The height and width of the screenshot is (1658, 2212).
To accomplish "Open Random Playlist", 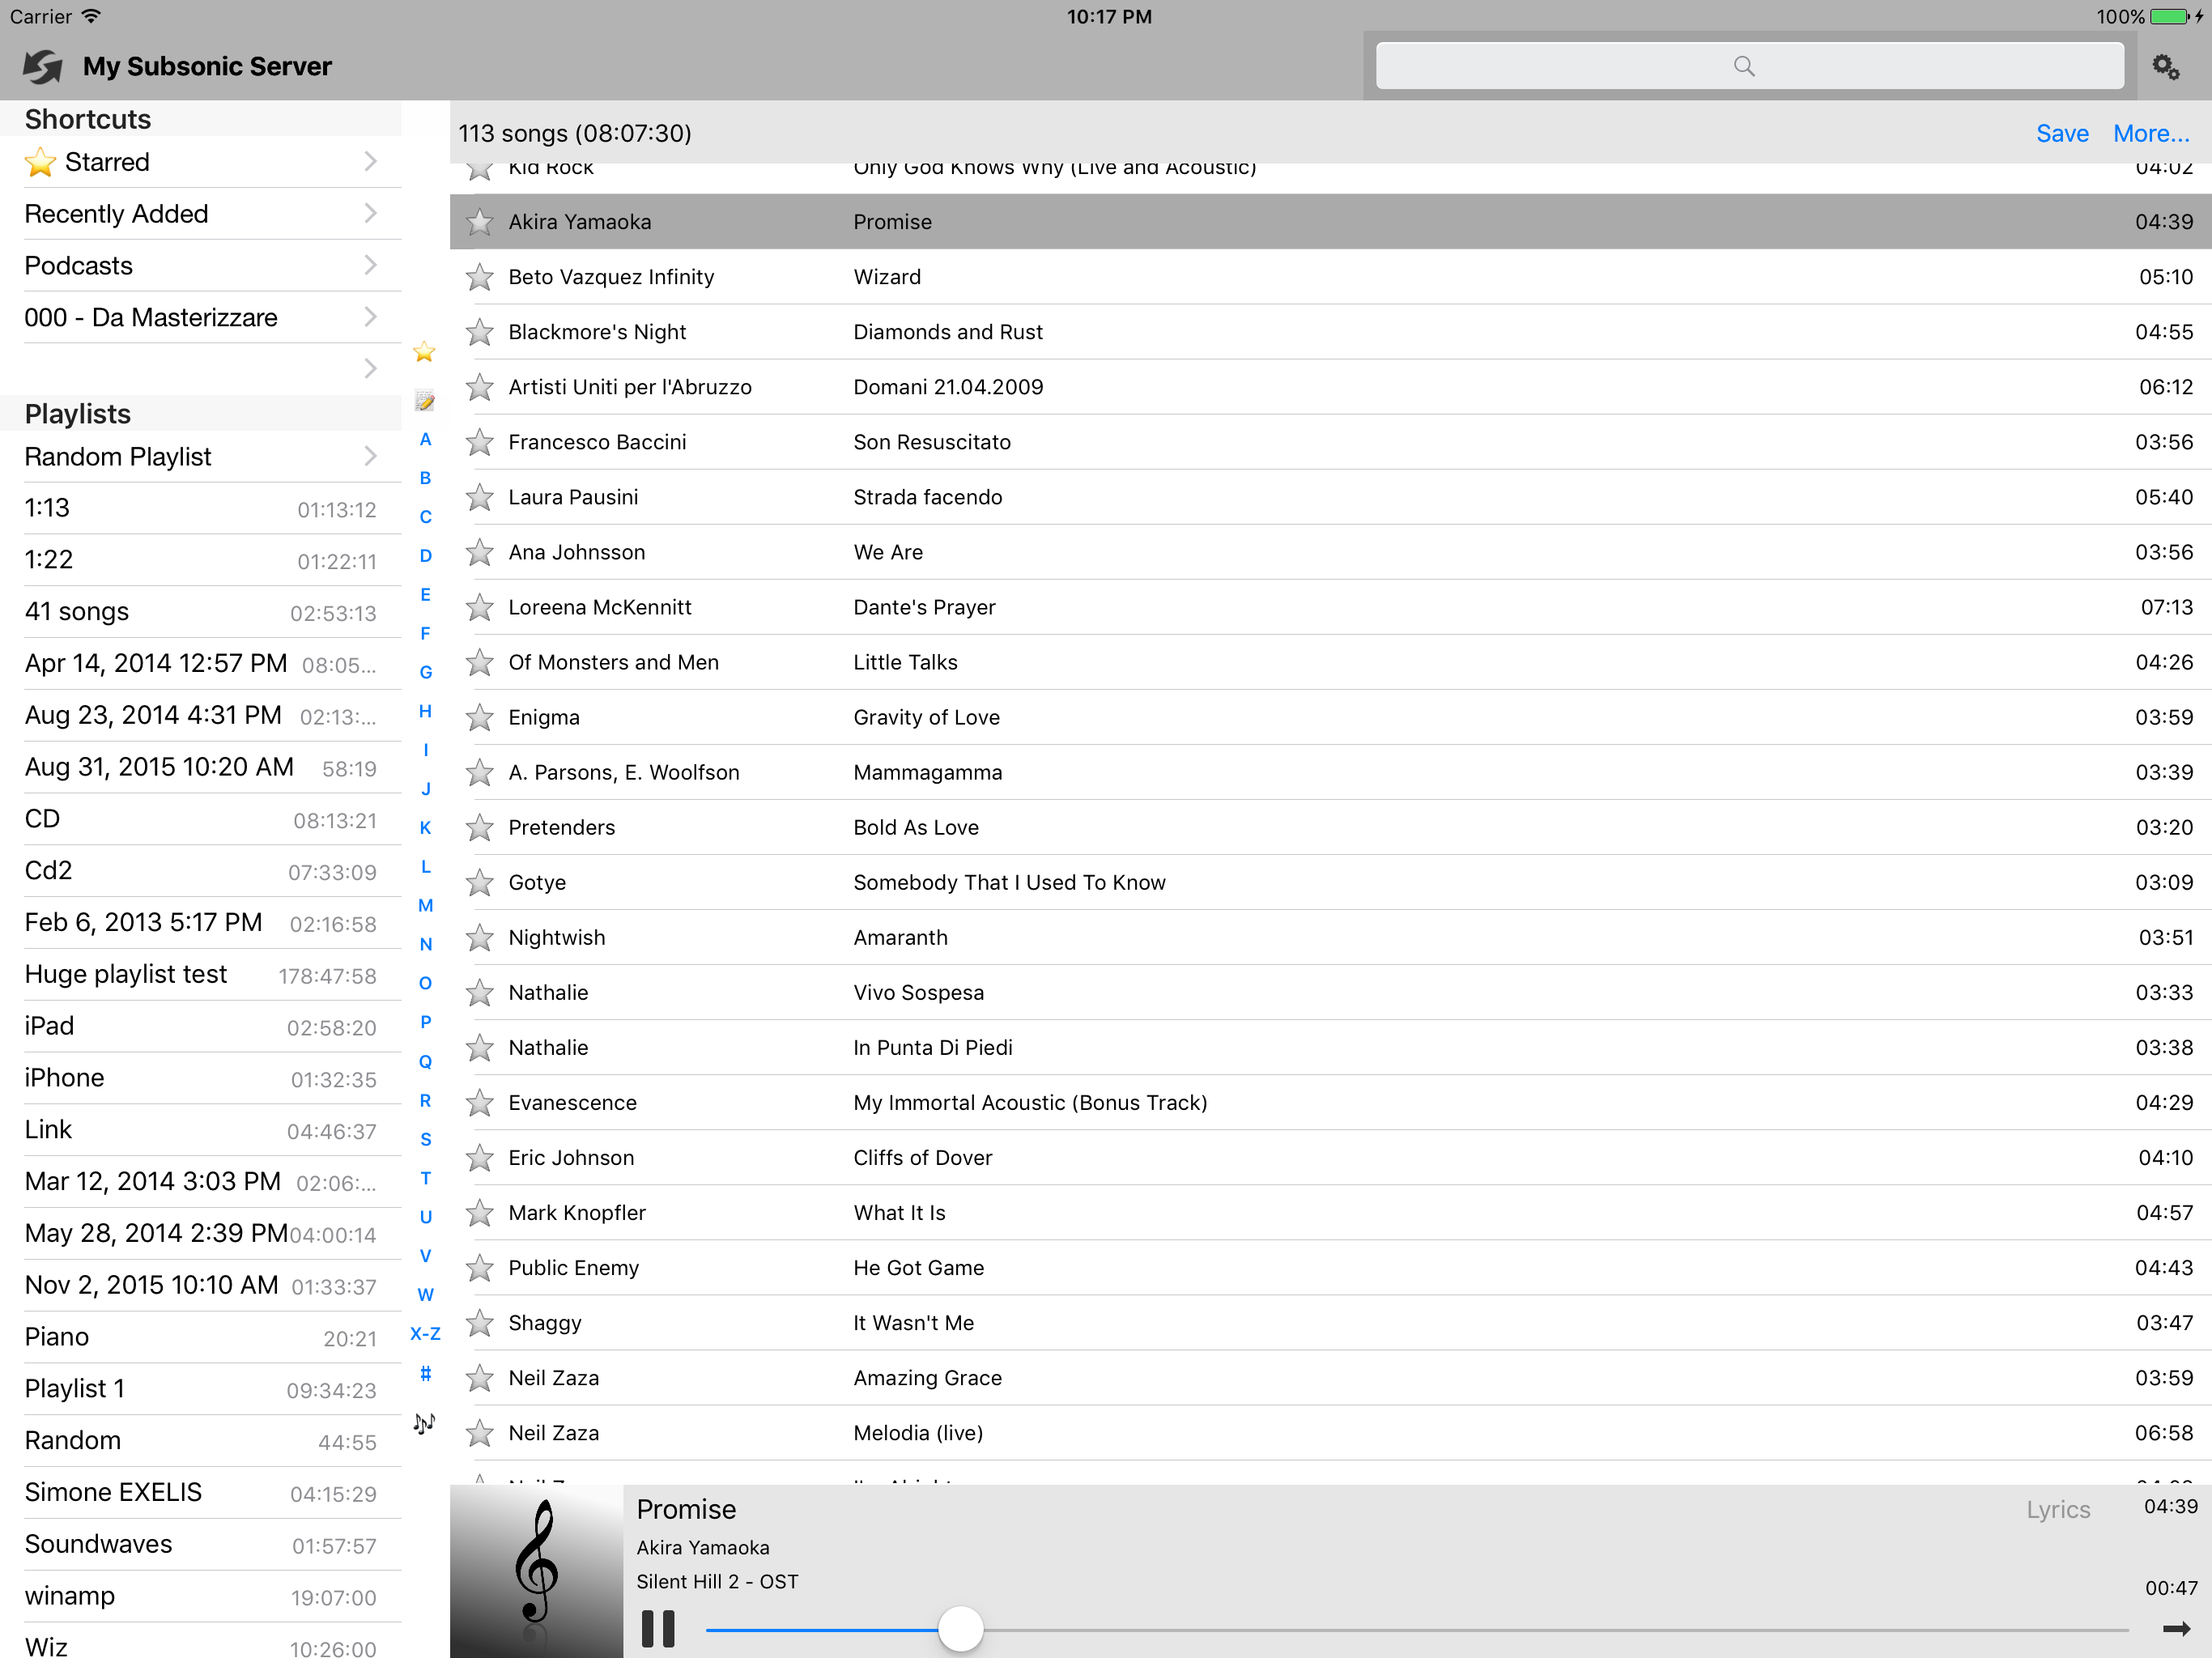I will click(x=200, y=457).
